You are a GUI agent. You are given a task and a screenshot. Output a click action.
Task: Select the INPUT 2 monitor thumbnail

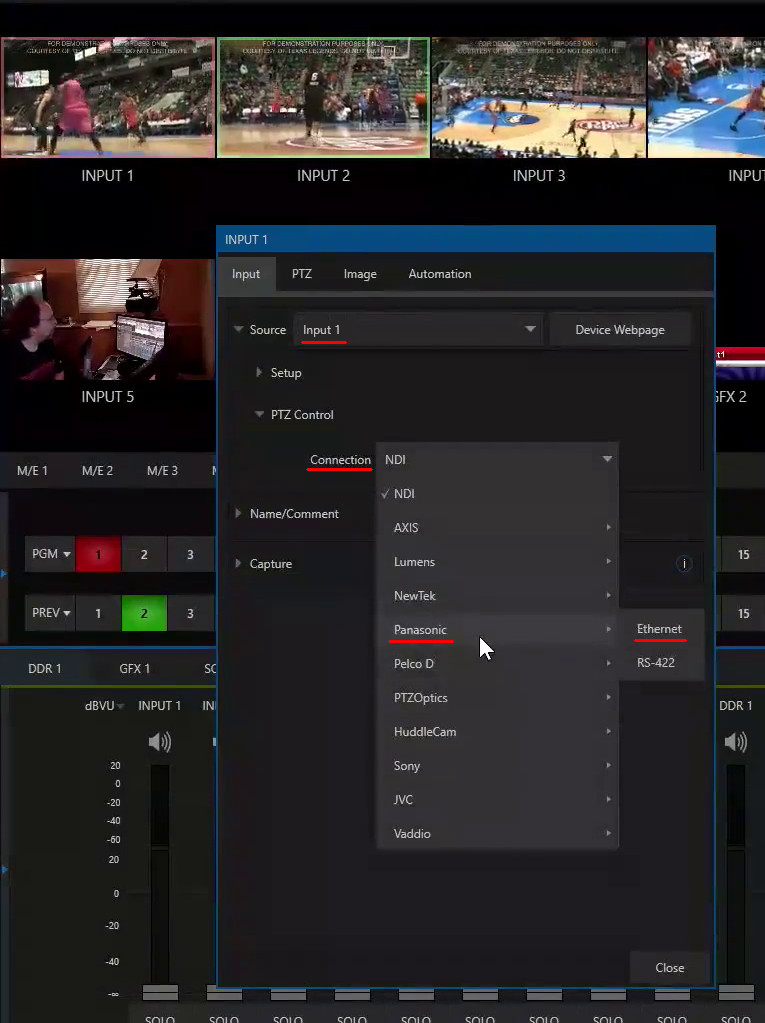pos(323,97)
